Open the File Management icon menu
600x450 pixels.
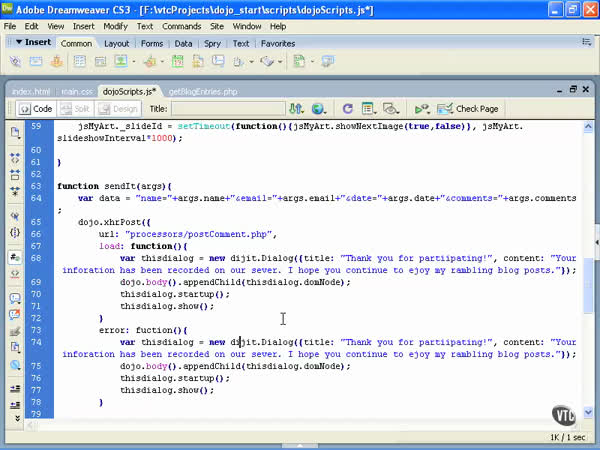(x=297, y=108)
